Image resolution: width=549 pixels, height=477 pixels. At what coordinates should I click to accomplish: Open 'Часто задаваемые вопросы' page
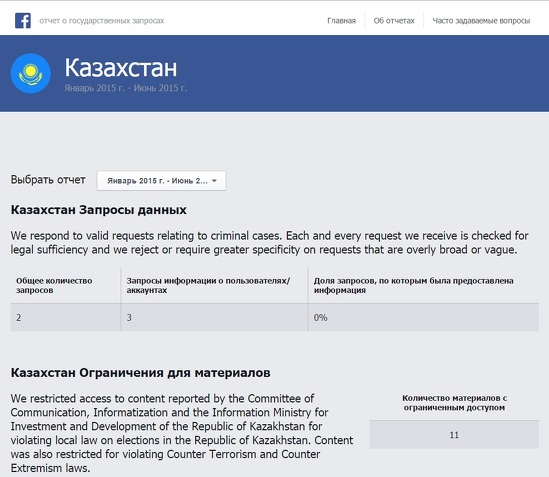pos(481,21)
